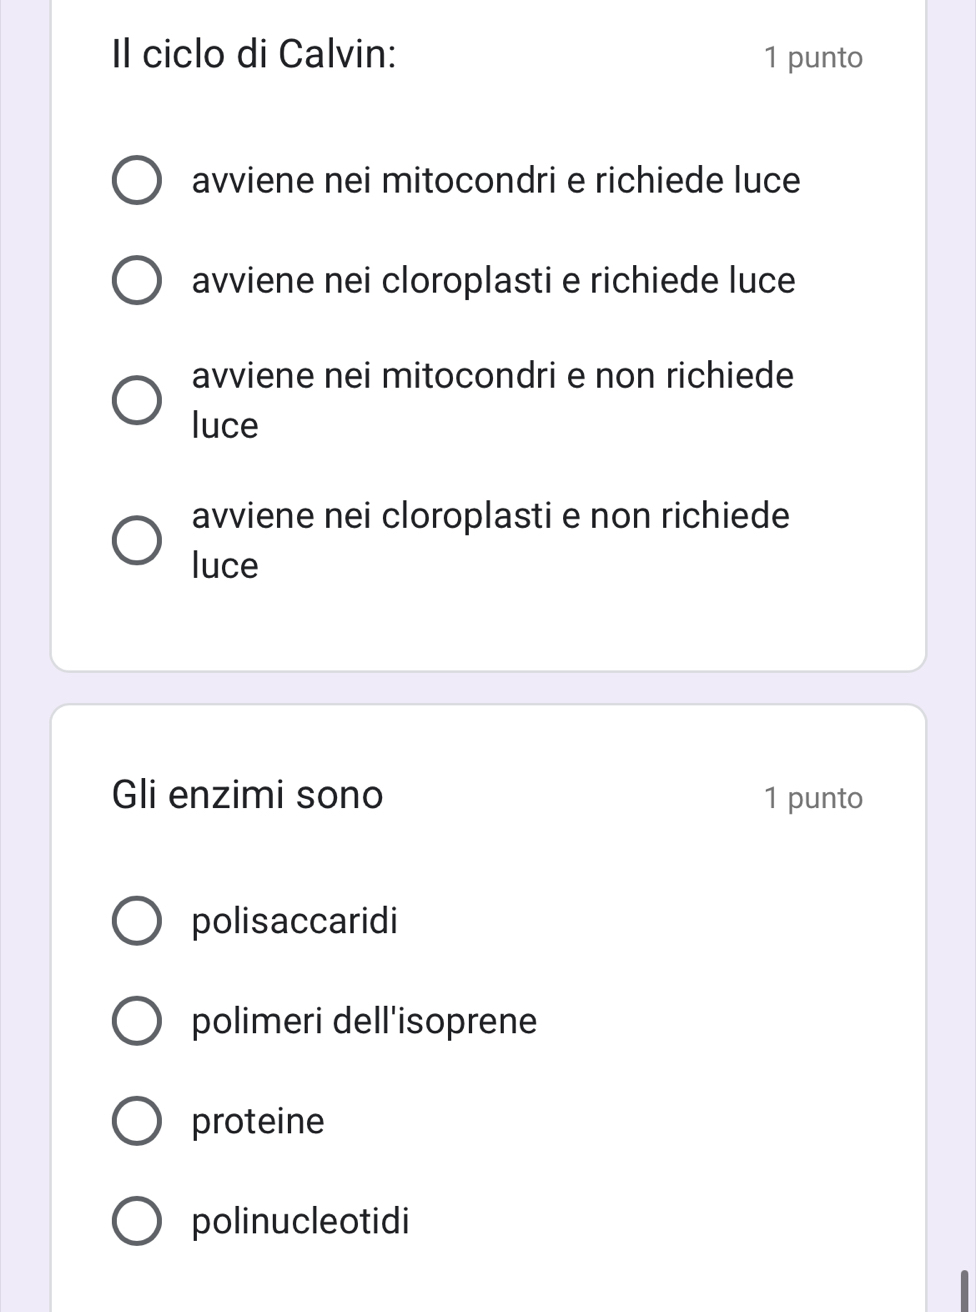Image resolution: width=976 pixels, height=1312 pixels.
Task: Choose radio circle 'mitocondri e non richiede luce'
Action: coord(135,401)
